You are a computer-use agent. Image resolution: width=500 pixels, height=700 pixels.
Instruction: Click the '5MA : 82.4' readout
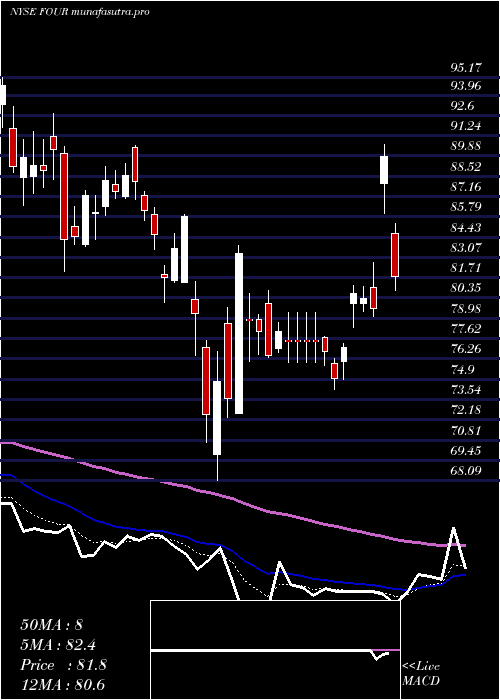point(58,645)
